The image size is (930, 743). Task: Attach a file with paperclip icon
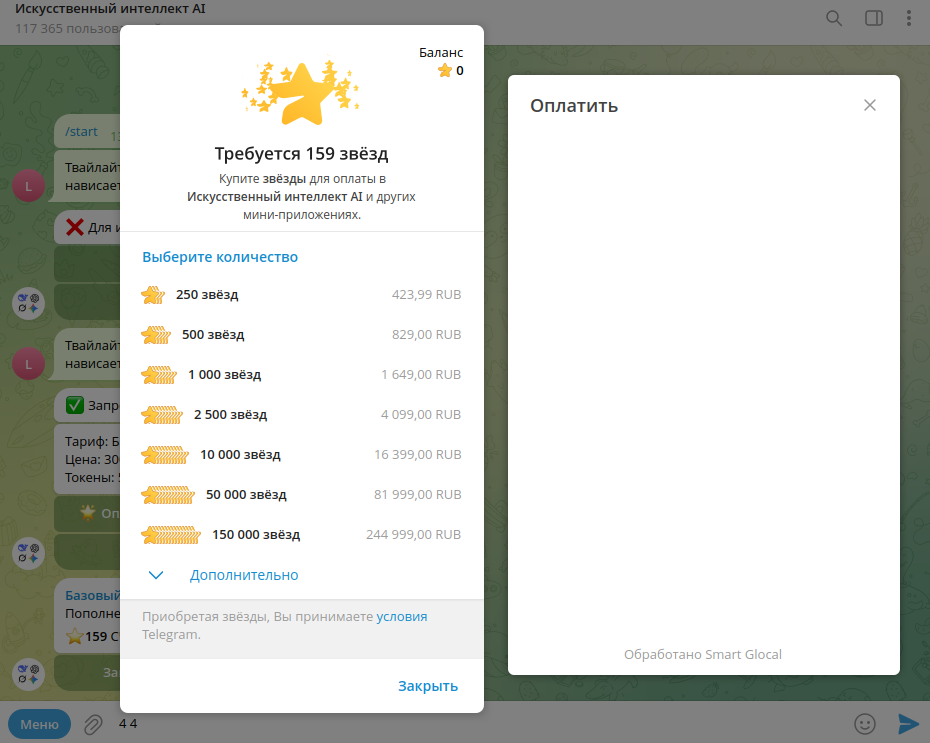pos(93,724)
